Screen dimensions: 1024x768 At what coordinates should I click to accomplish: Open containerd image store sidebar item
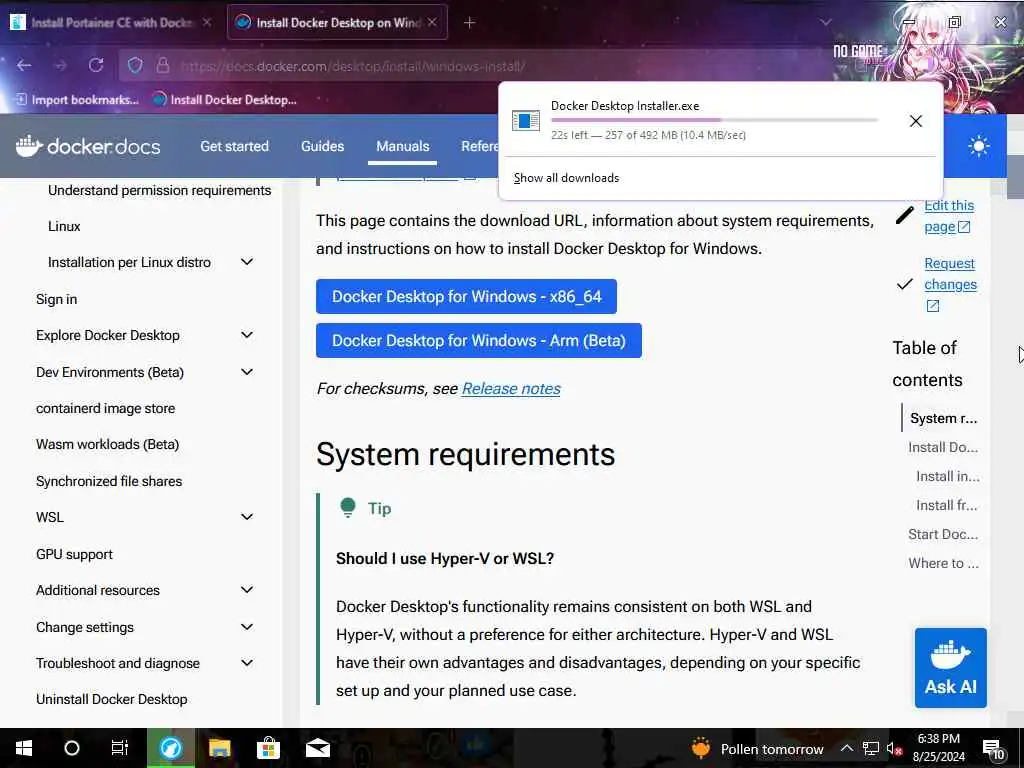click(x=105, y=408)
